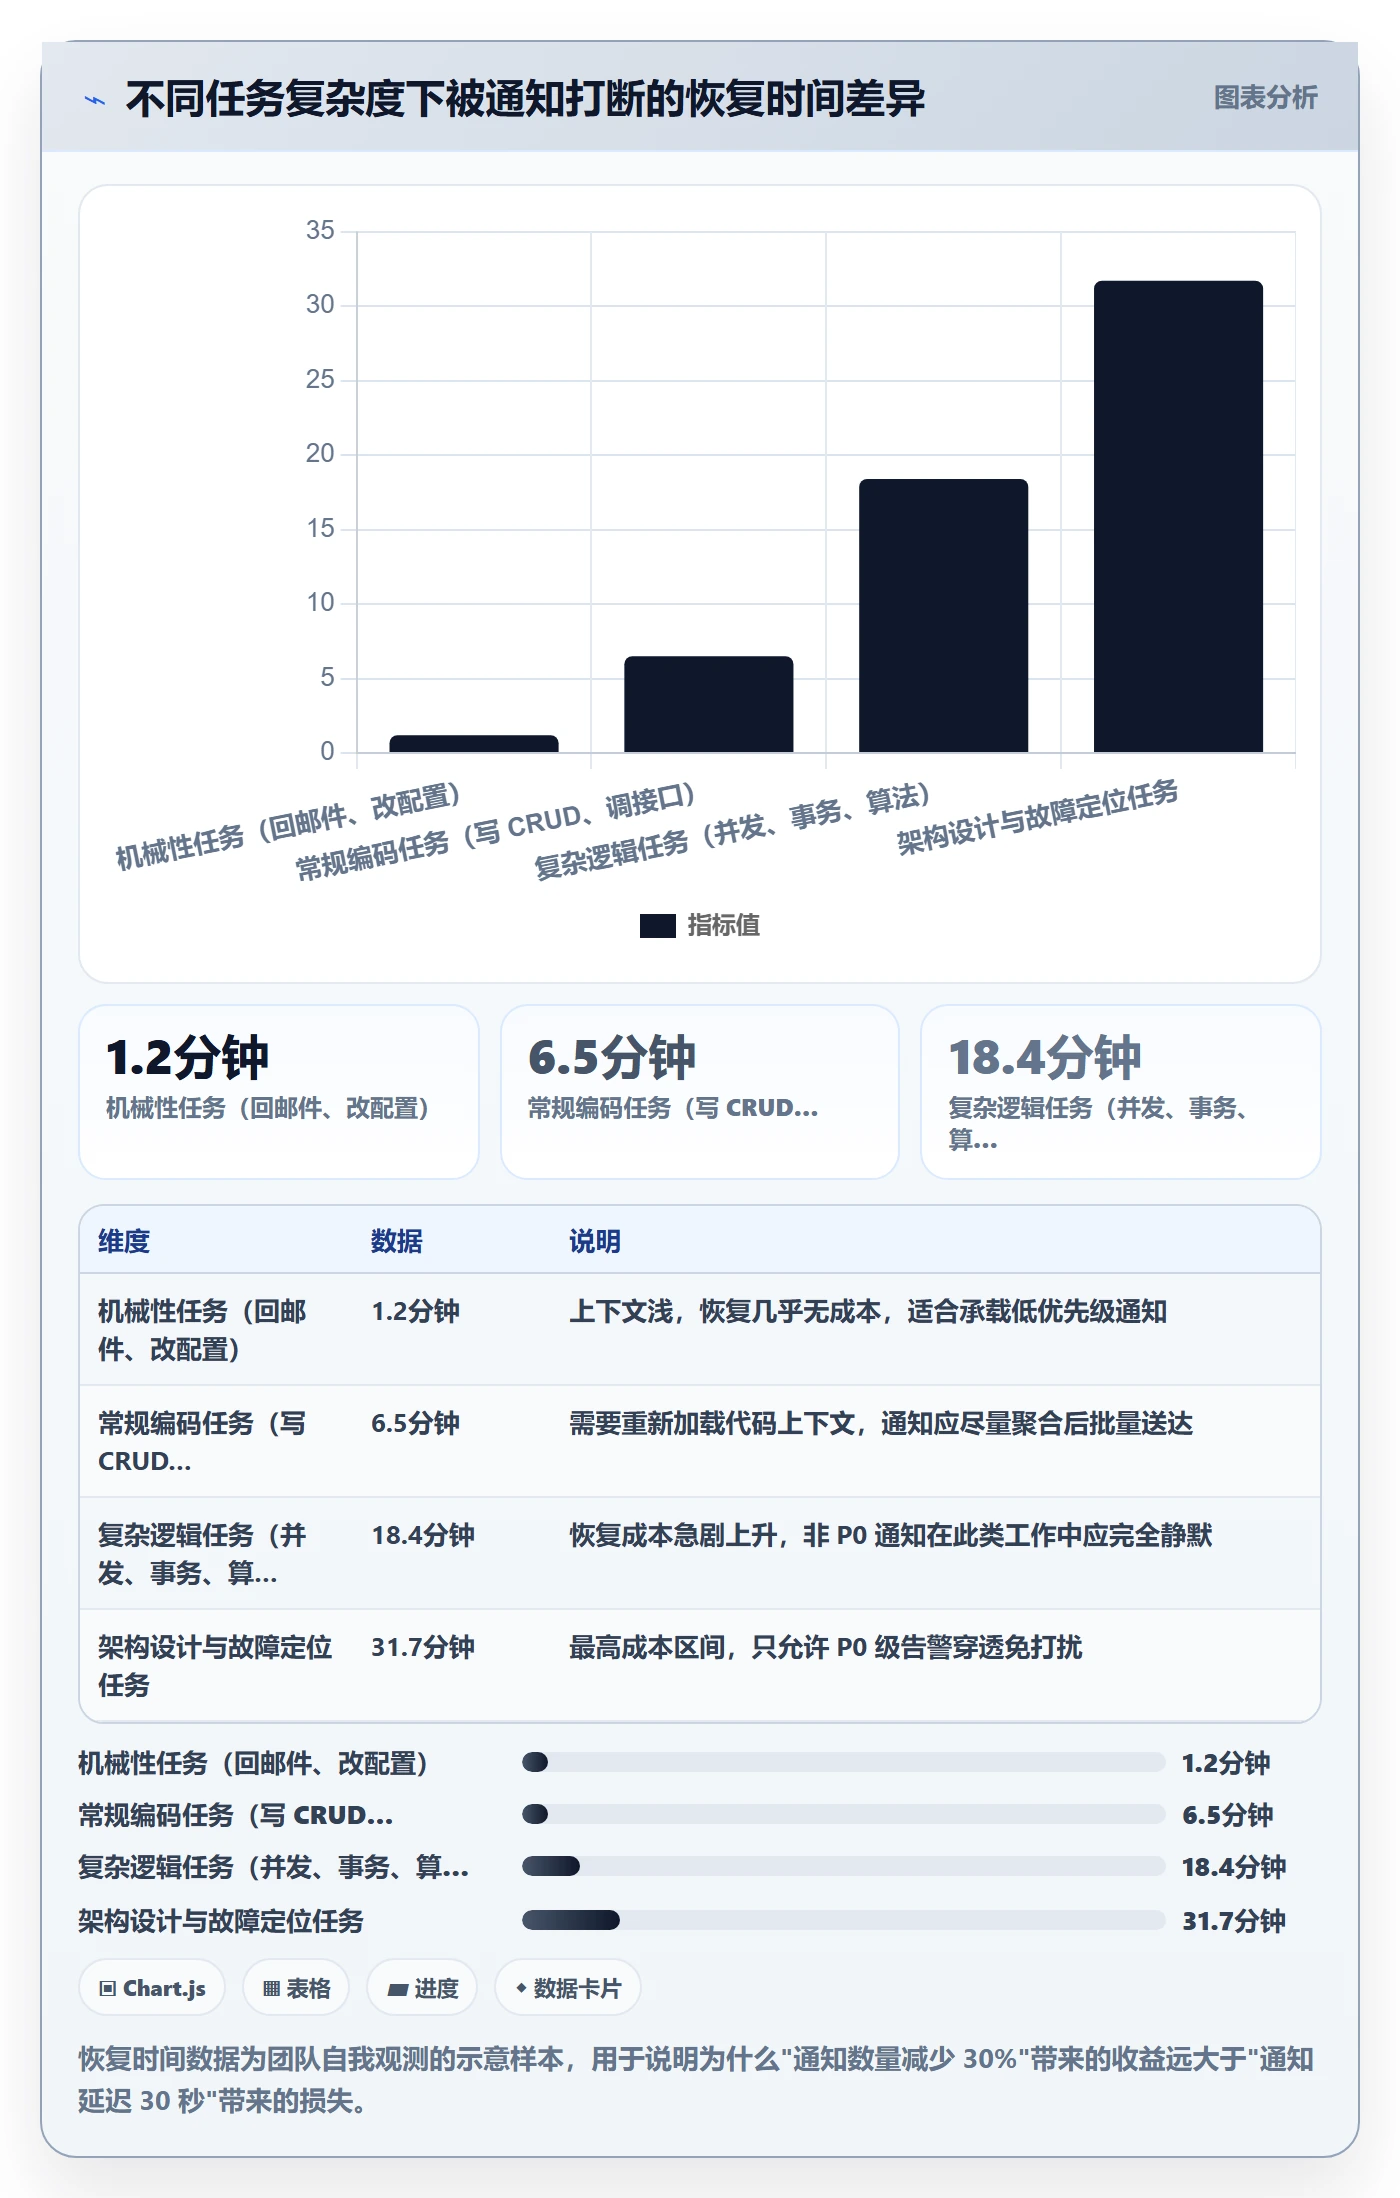Click the 架构设计与故障定位任务 progress bar
The image size is (1400, 2198).
pyautogui.click(x=843, y=1920)
